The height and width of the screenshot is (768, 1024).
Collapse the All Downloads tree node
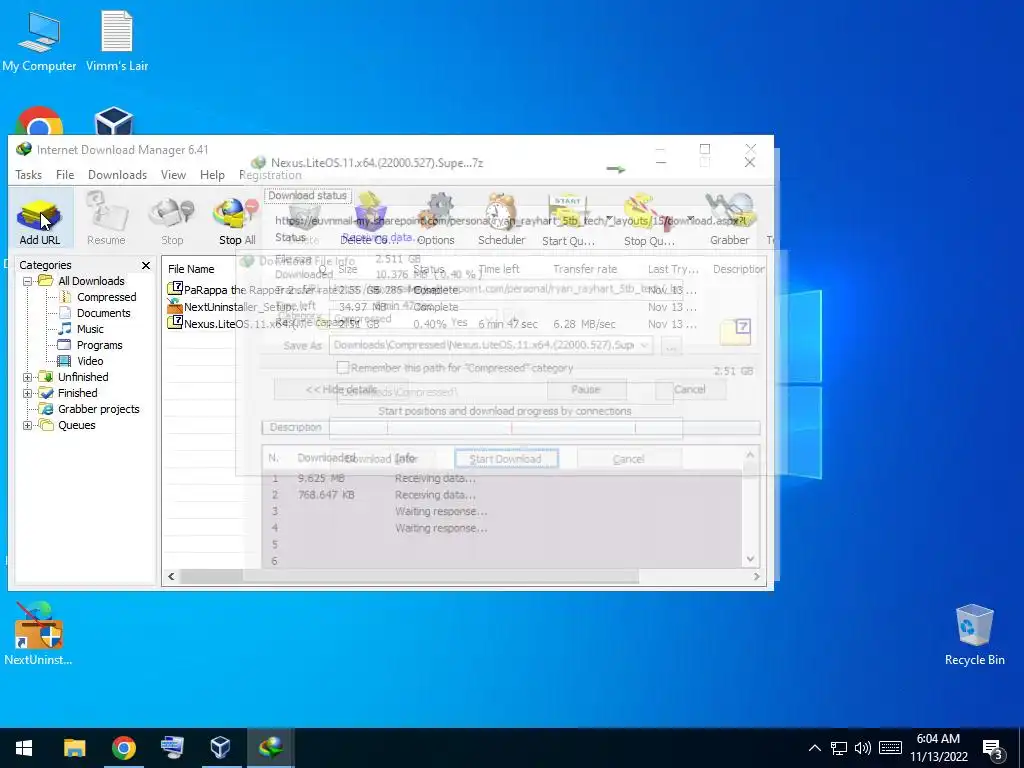point(27,281)
